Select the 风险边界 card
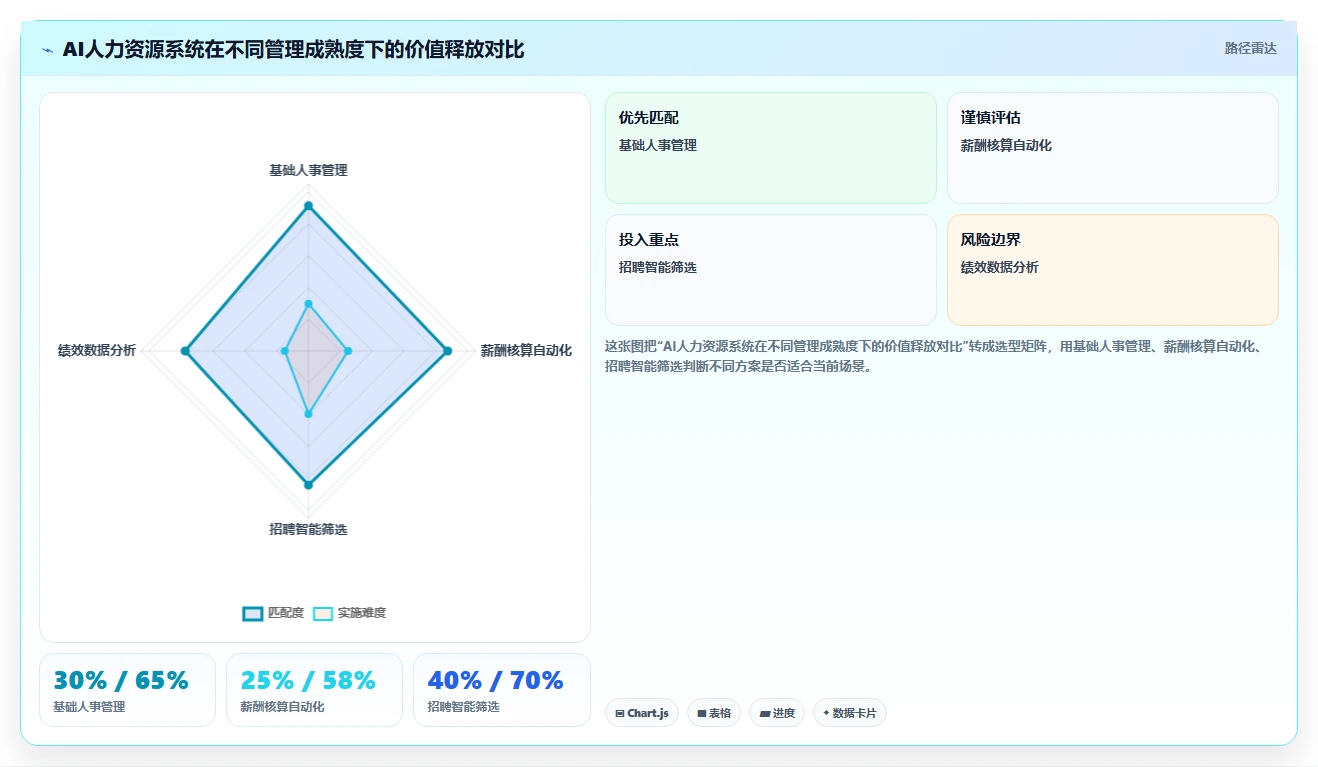The width and height of the screenshot is (1318, 767). pos(1113,270)
